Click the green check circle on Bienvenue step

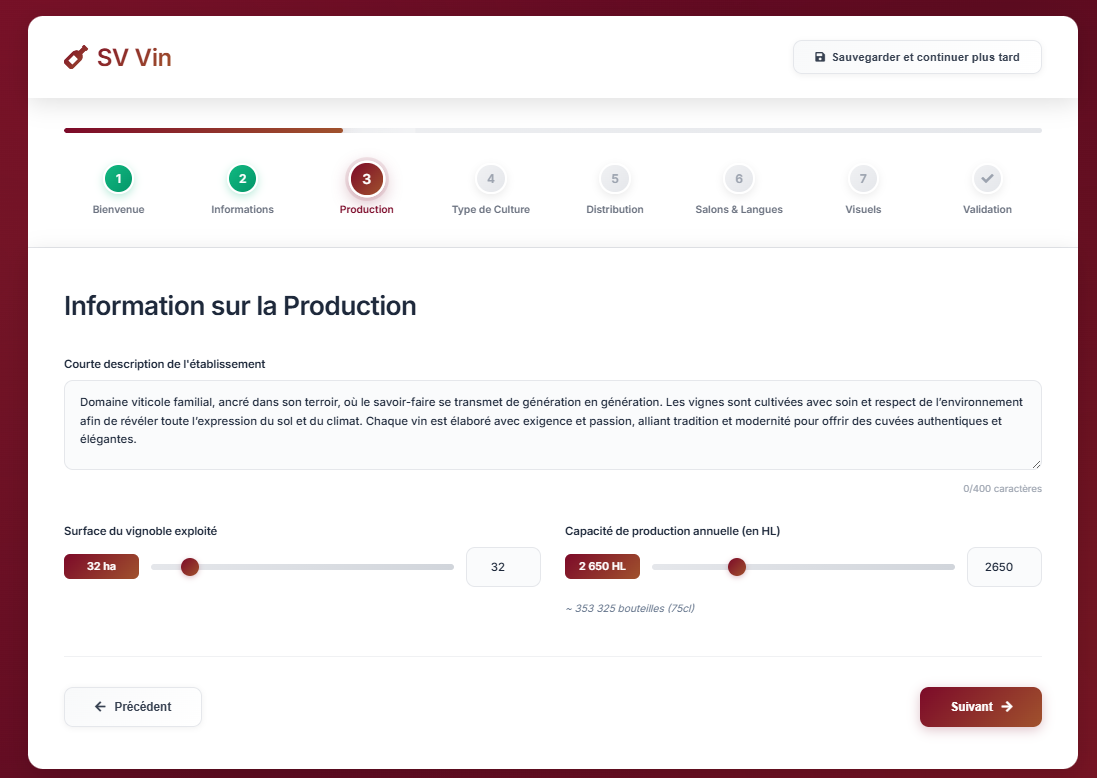(x=118, y=178)
